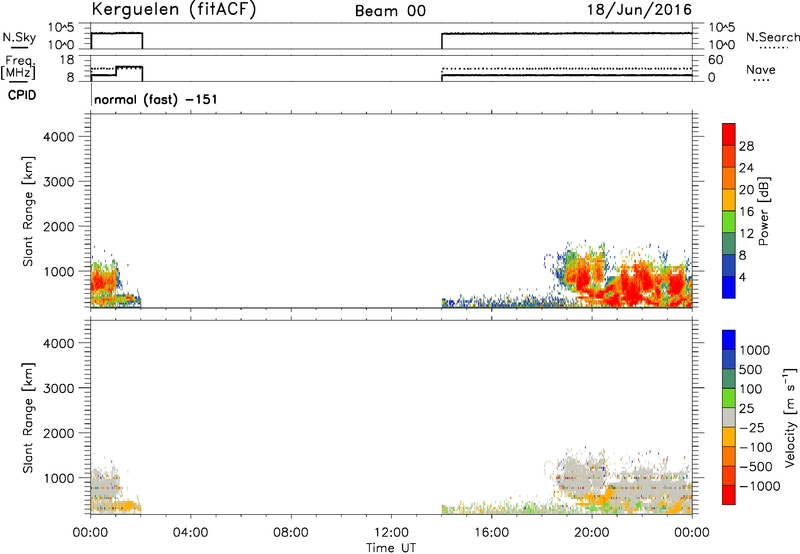Viewport: 800px width, 554px height.
Task: Select the "N.Sky" legend label
Action: (19, 37)
